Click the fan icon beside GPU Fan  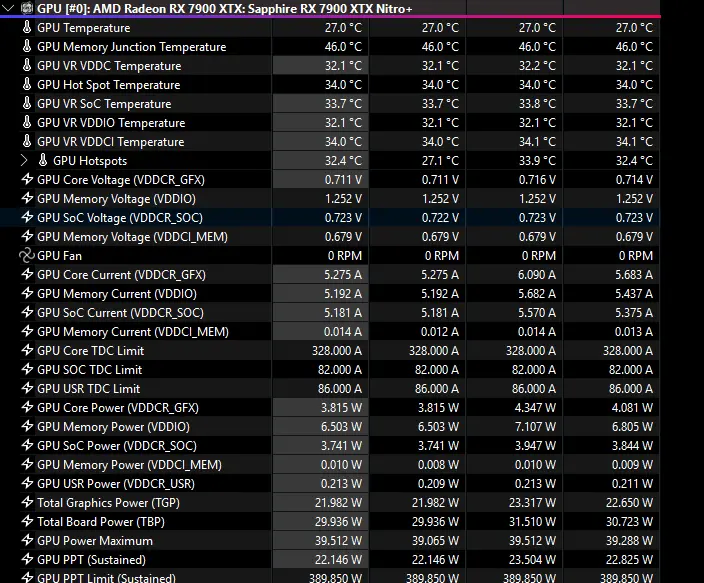pyautogui.click(x=27, y=255)
